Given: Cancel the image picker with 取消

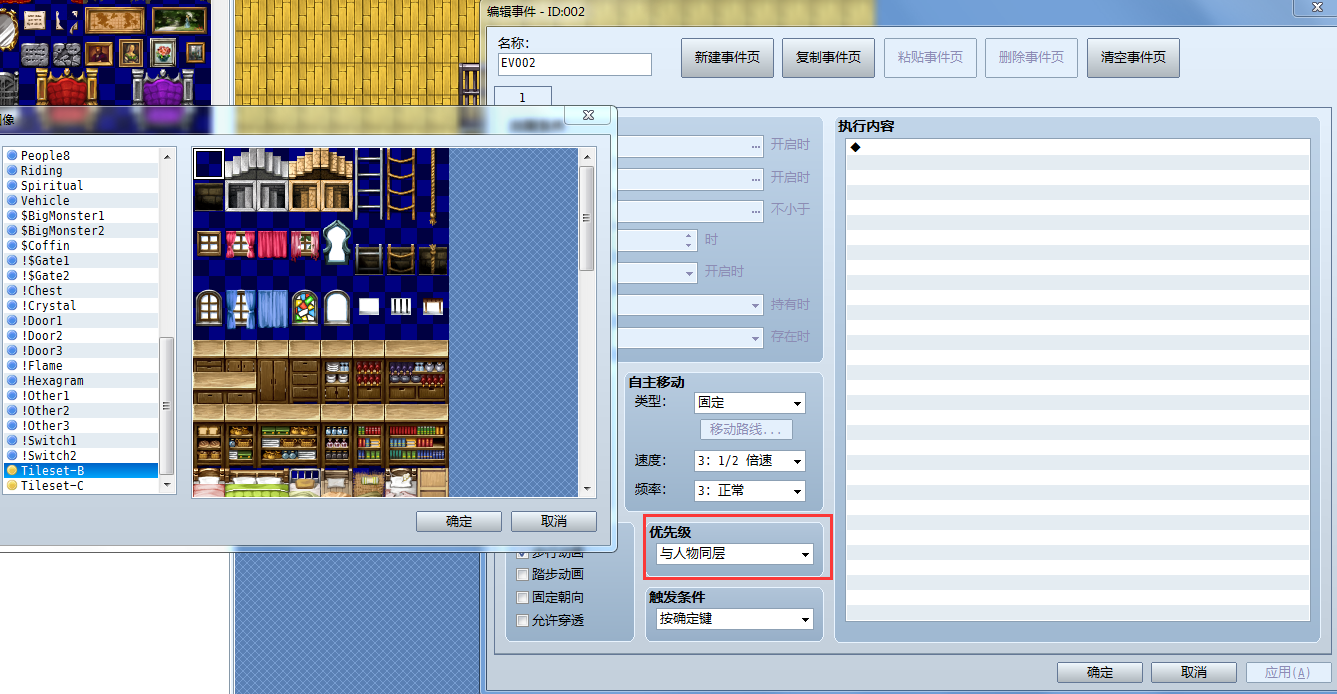Looking at the screenshot, I should (553, 522).
